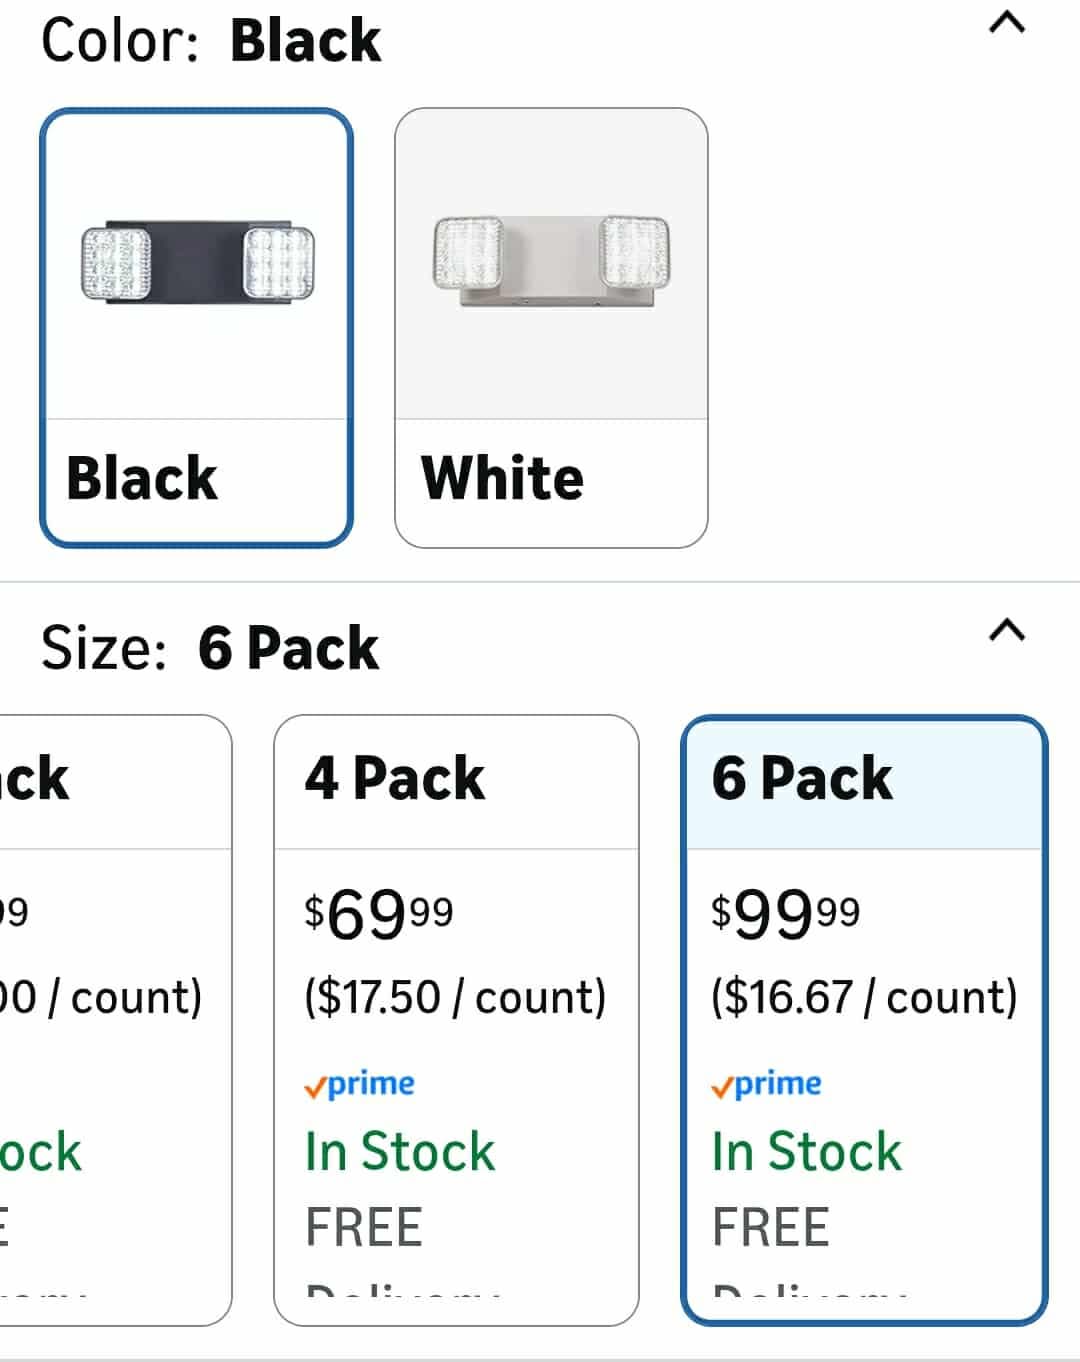Click the White label text
Viewport: 1080px width, 1362px height.
502,478
